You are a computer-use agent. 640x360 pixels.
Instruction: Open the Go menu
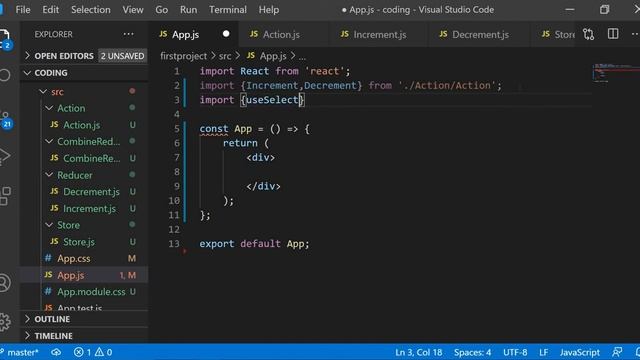pyautogui.click(x=162, y=9)
